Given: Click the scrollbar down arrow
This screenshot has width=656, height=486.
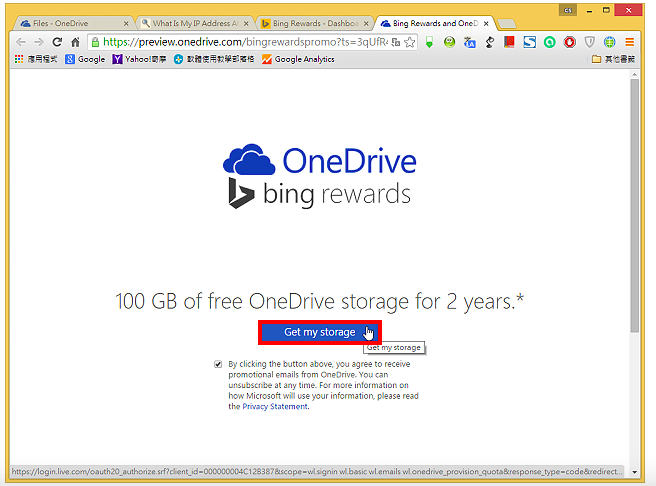Looking at the screenshot, I should (x=635, y=472).
